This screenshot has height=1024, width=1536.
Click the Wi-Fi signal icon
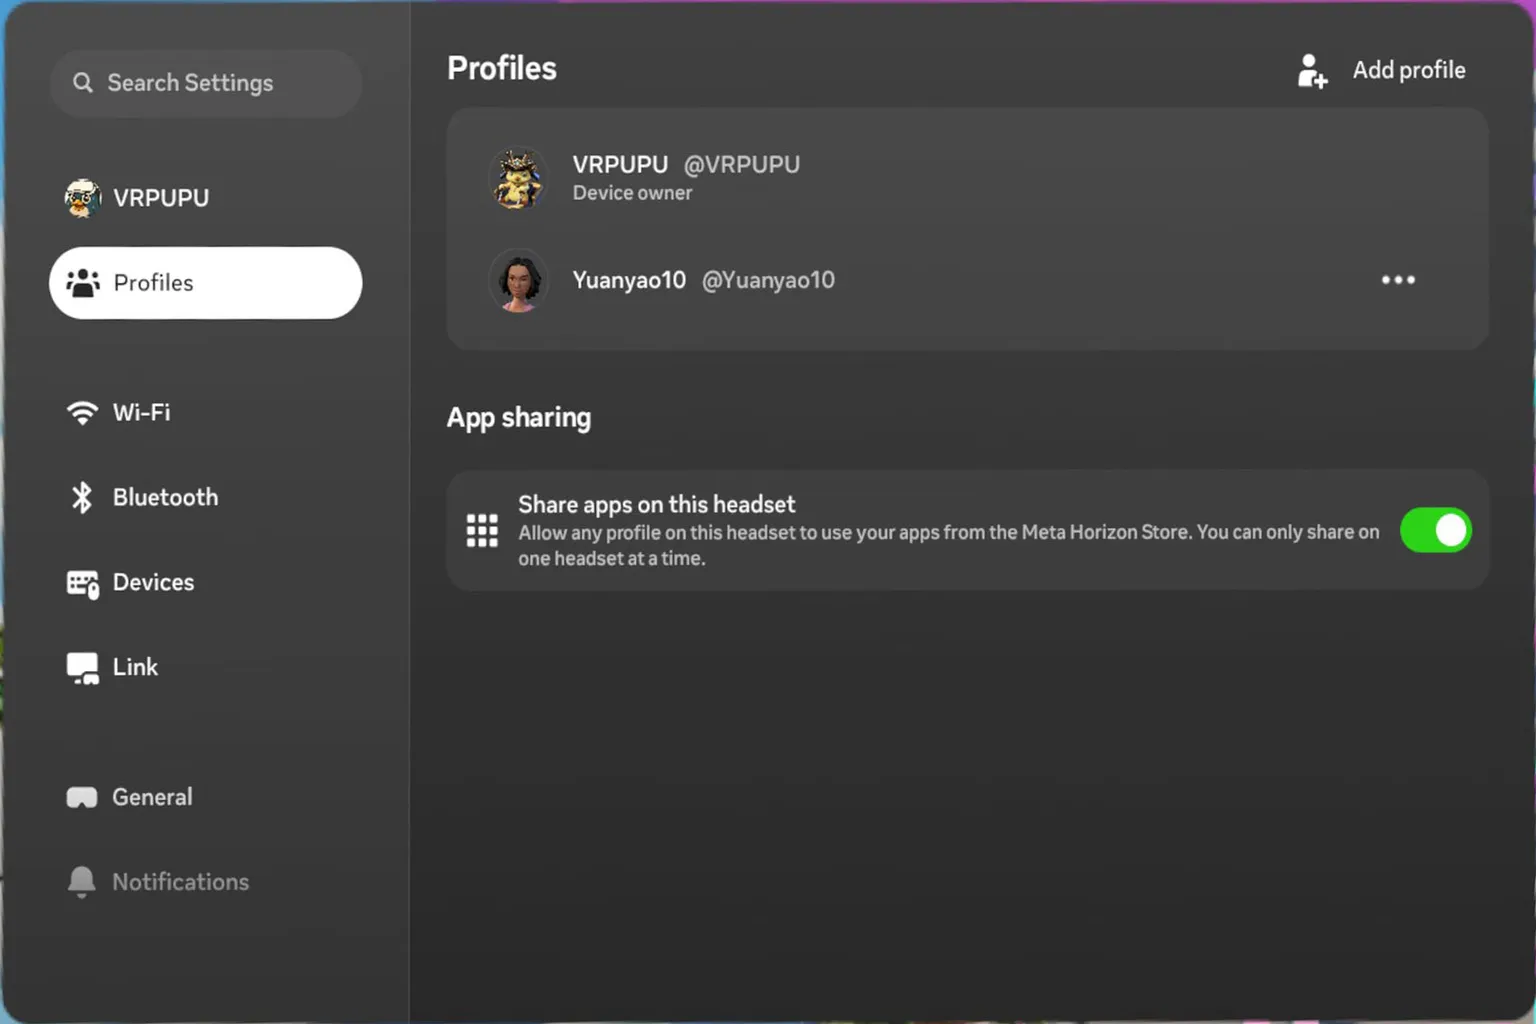[x=82, y=412]
